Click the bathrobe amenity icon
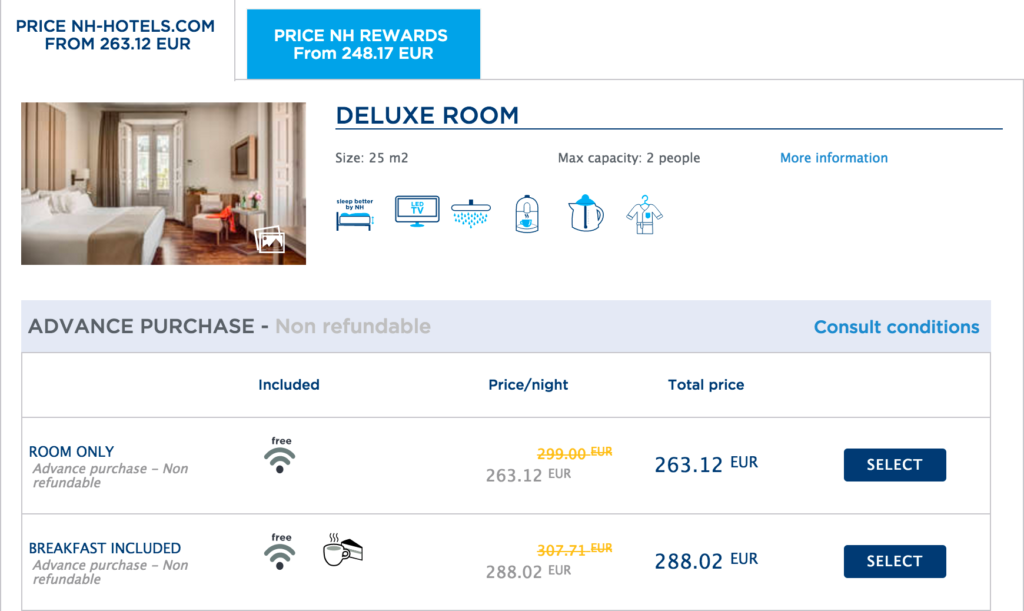Image resolution: width=1024 pixels, height=611 pixels. coord(645,214)
